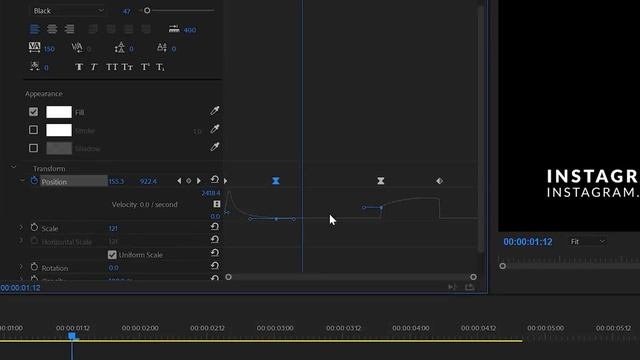Click the Effect Controls zoom bar left handle
This screenshot has width=640, height=360.
click(229, 277)
